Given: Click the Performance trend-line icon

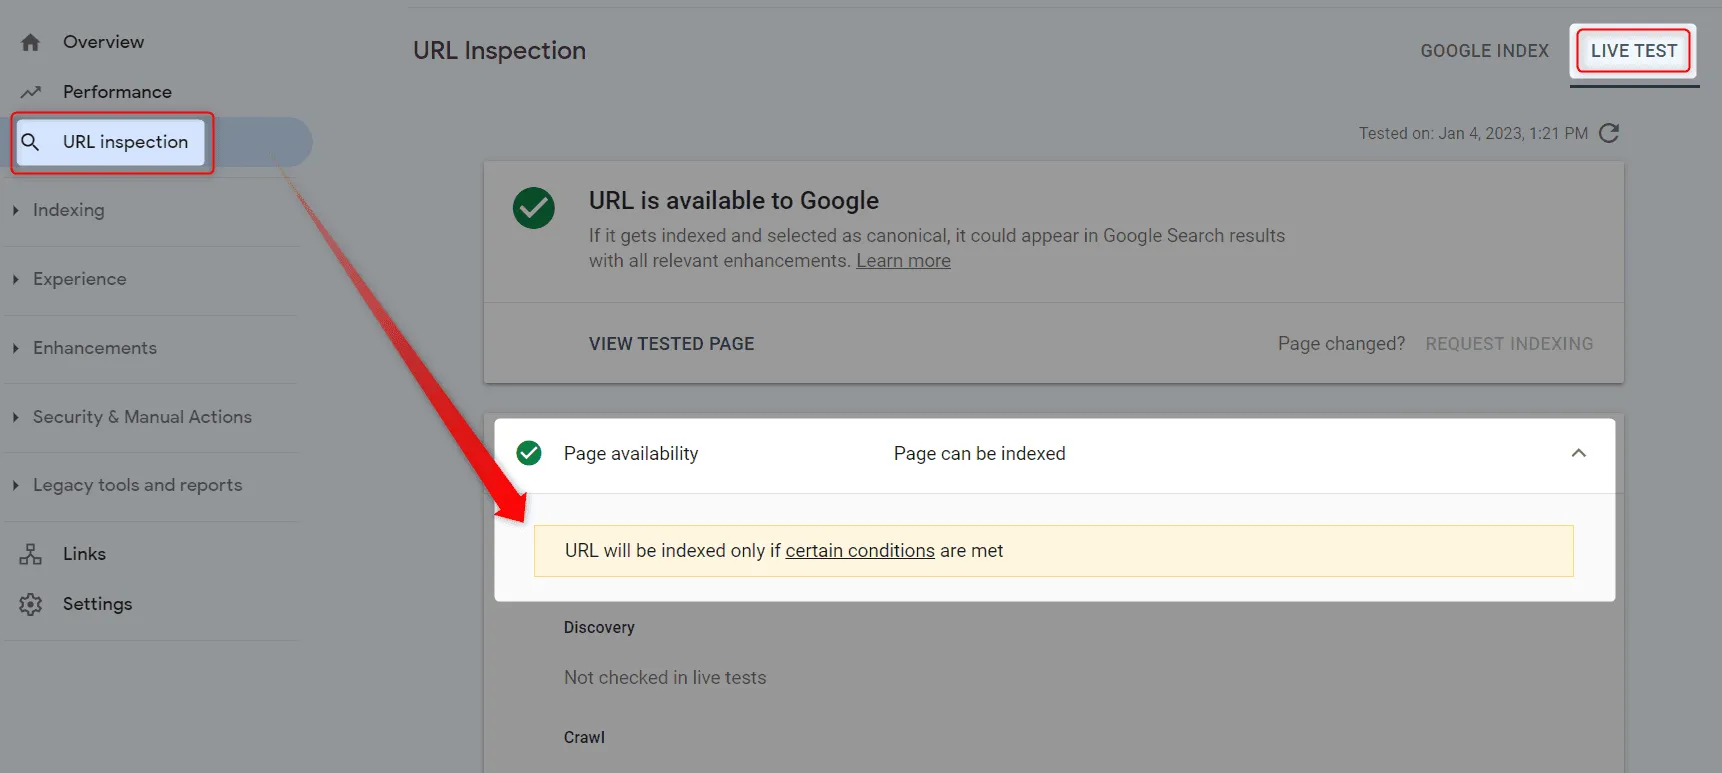Looking at the screenshot, I should 31,92.
